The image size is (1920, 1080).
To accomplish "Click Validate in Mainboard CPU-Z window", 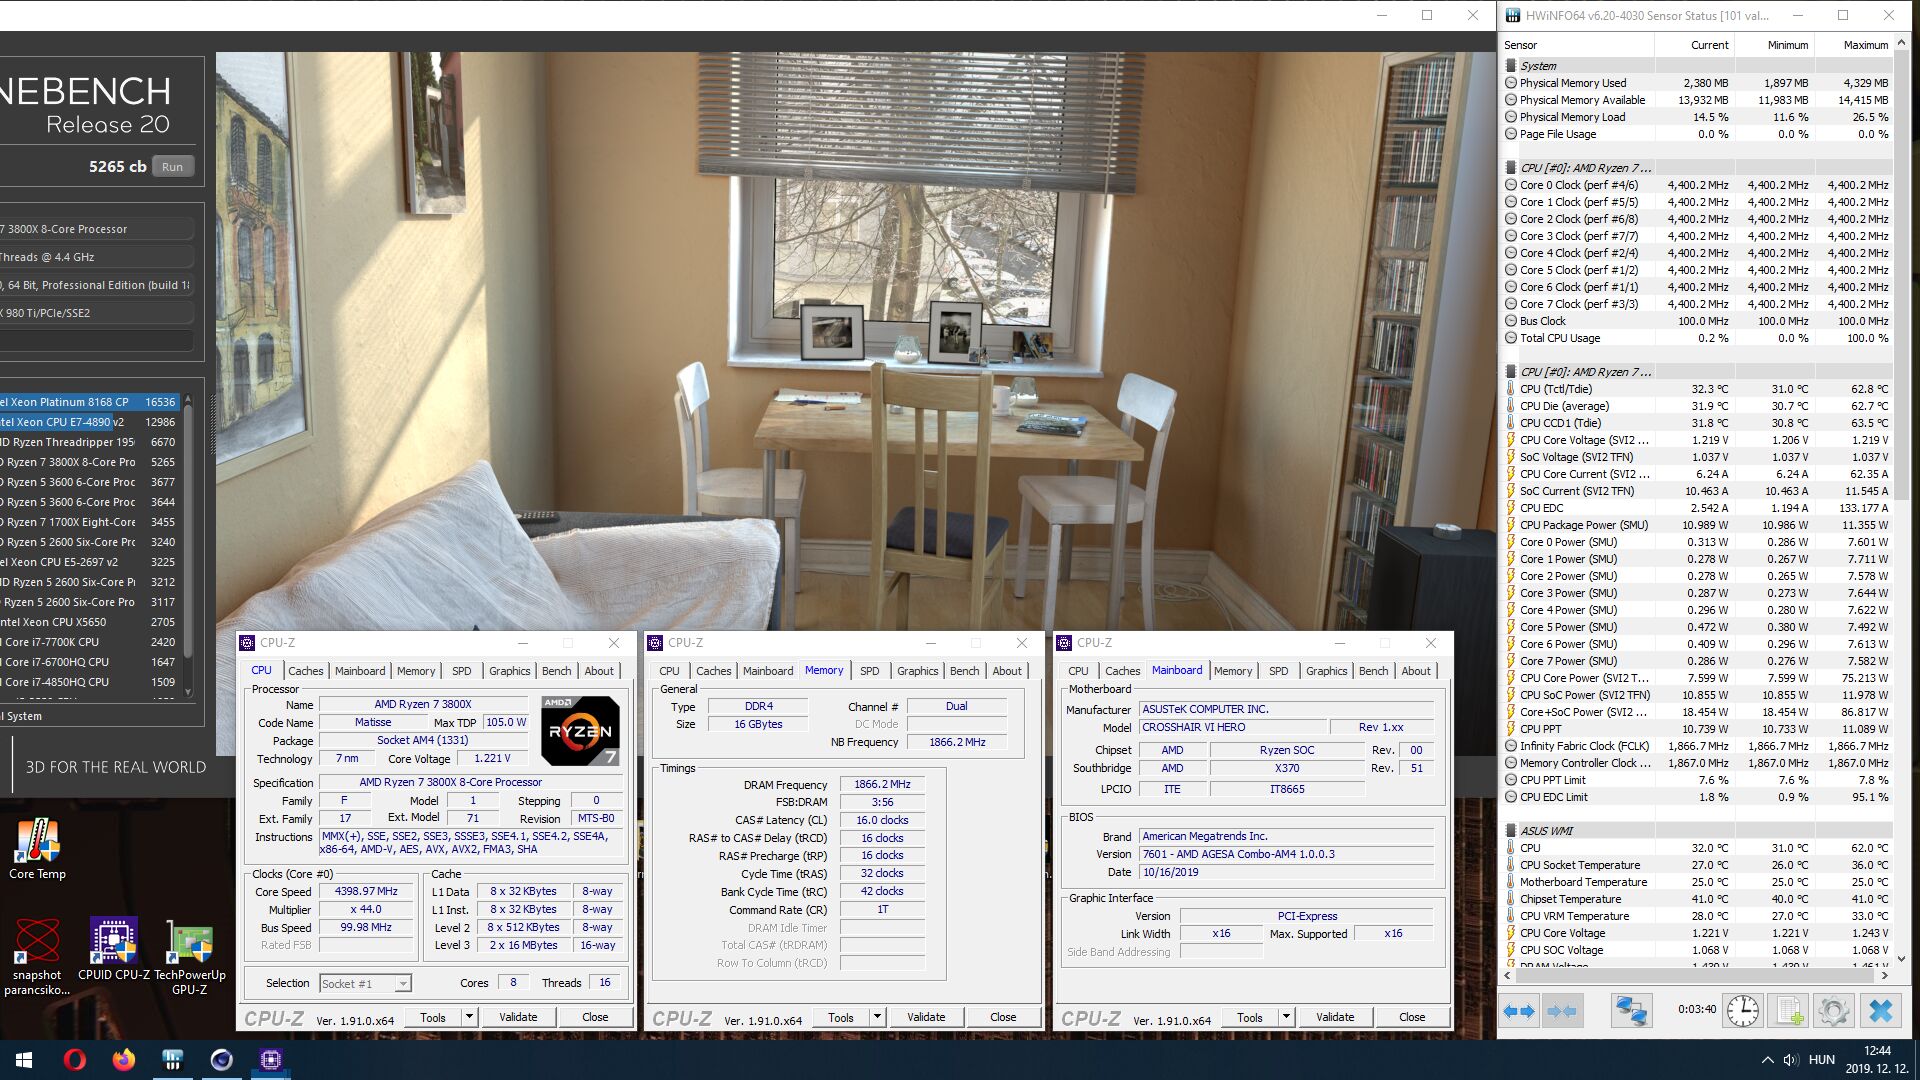I will point(1335,1017).
